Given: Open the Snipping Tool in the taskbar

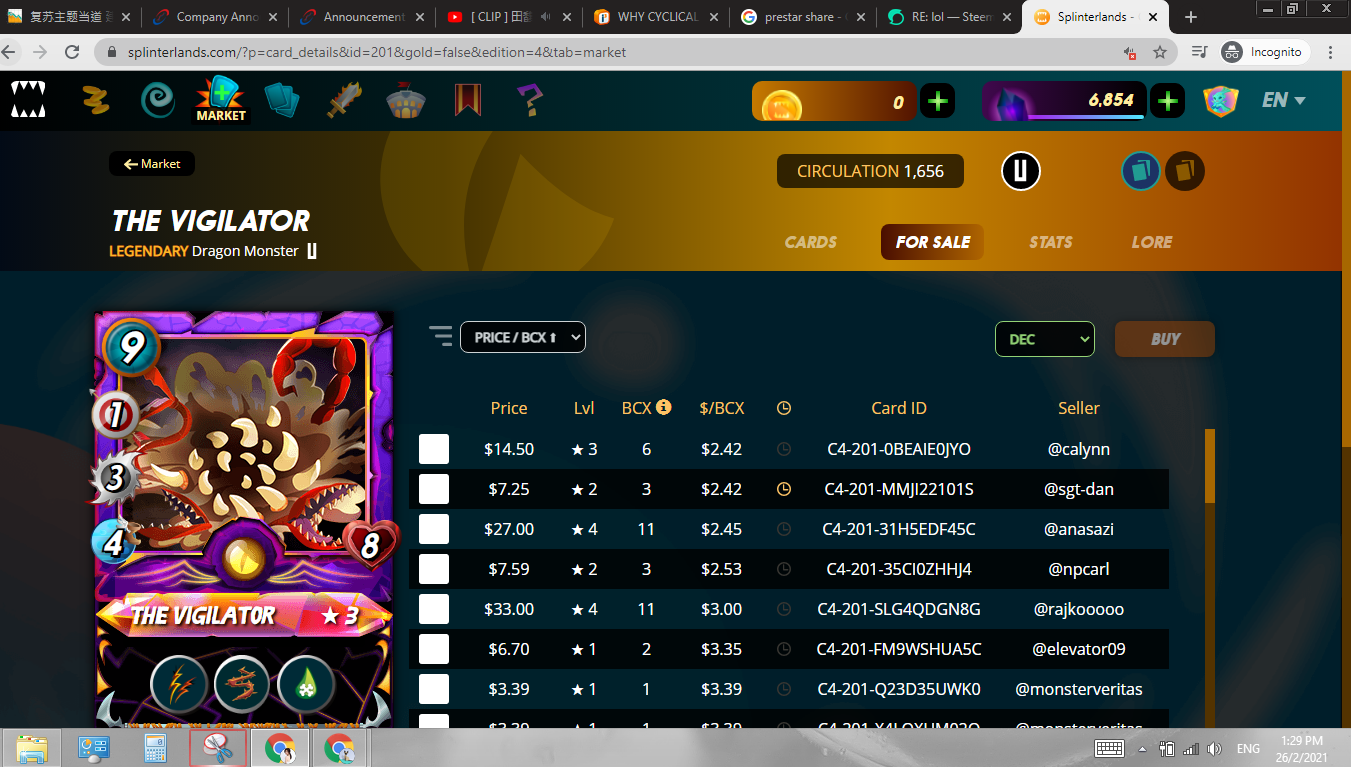Looking at the screenshot, I should (217, 748).
